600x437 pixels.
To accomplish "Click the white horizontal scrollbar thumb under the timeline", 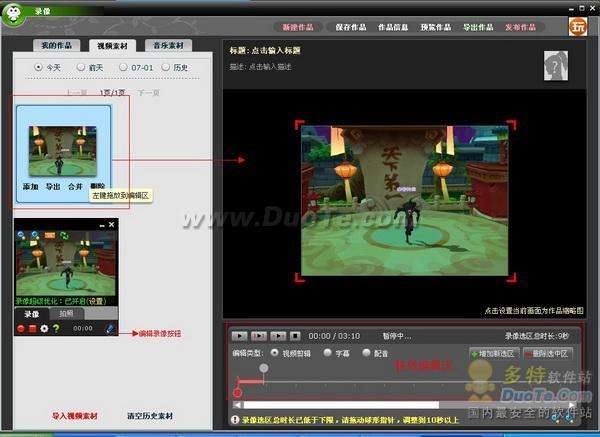I will (x=341, y=405).
